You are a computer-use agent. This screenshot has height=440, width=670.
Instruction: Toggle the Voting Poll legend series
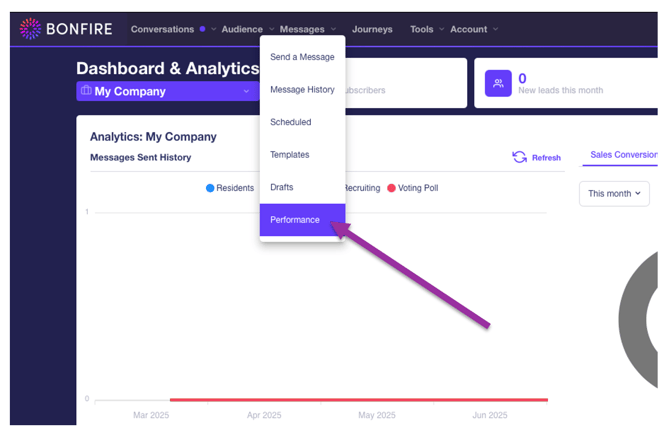click(412, 188)
